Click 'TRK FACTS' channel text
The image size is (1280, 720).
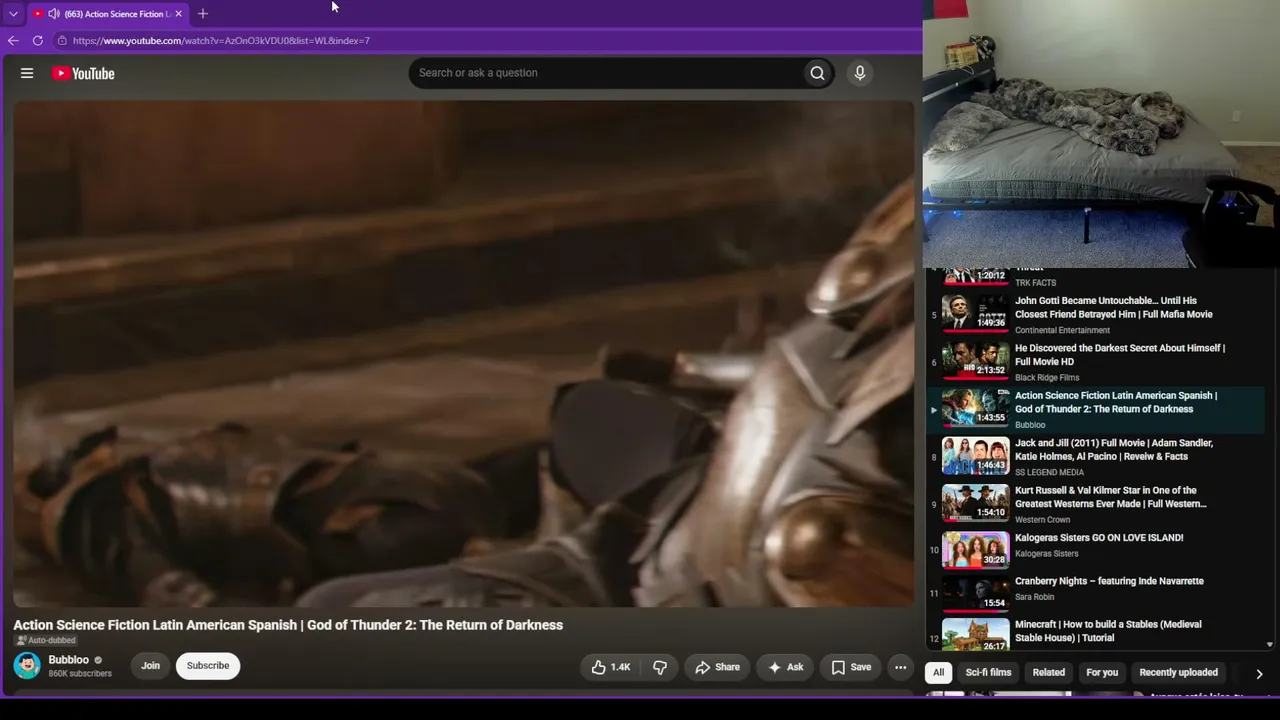tap(1035, 283)
